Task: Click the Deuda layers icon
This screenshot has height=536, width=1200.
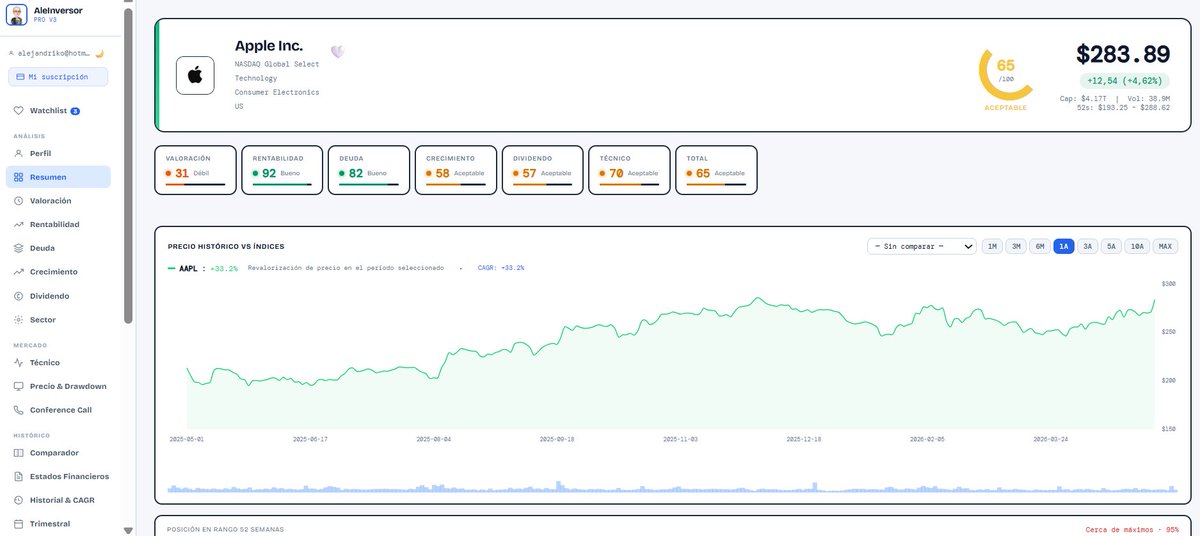Action: coord(19,248)
